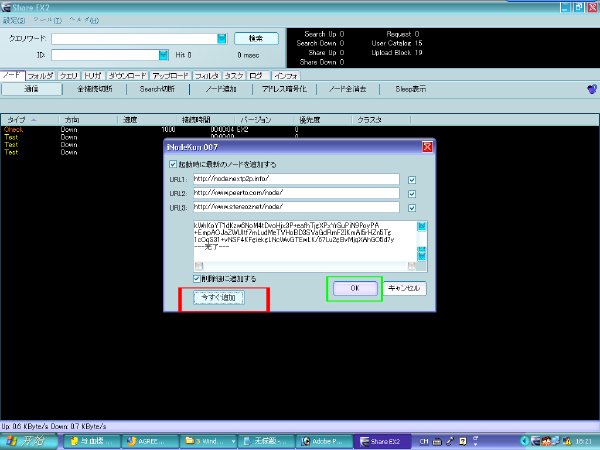This screenshot has width=600, height=450.
Task: Switch to the トリガ tab
Action: pos(93,76)
